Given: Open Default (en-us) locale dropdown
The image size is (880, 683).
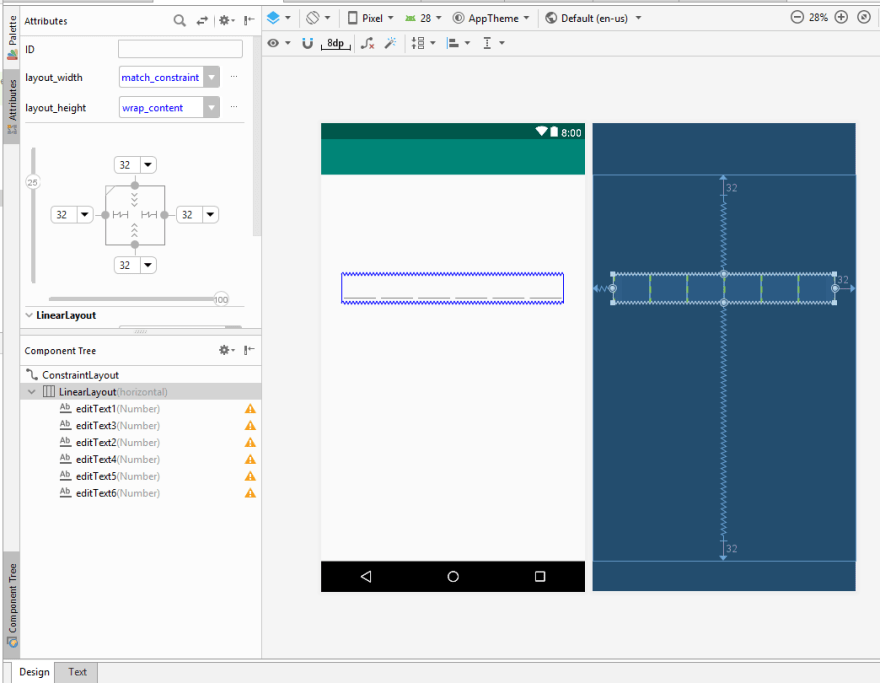Looking at the screenshot, I should (593, 18).
